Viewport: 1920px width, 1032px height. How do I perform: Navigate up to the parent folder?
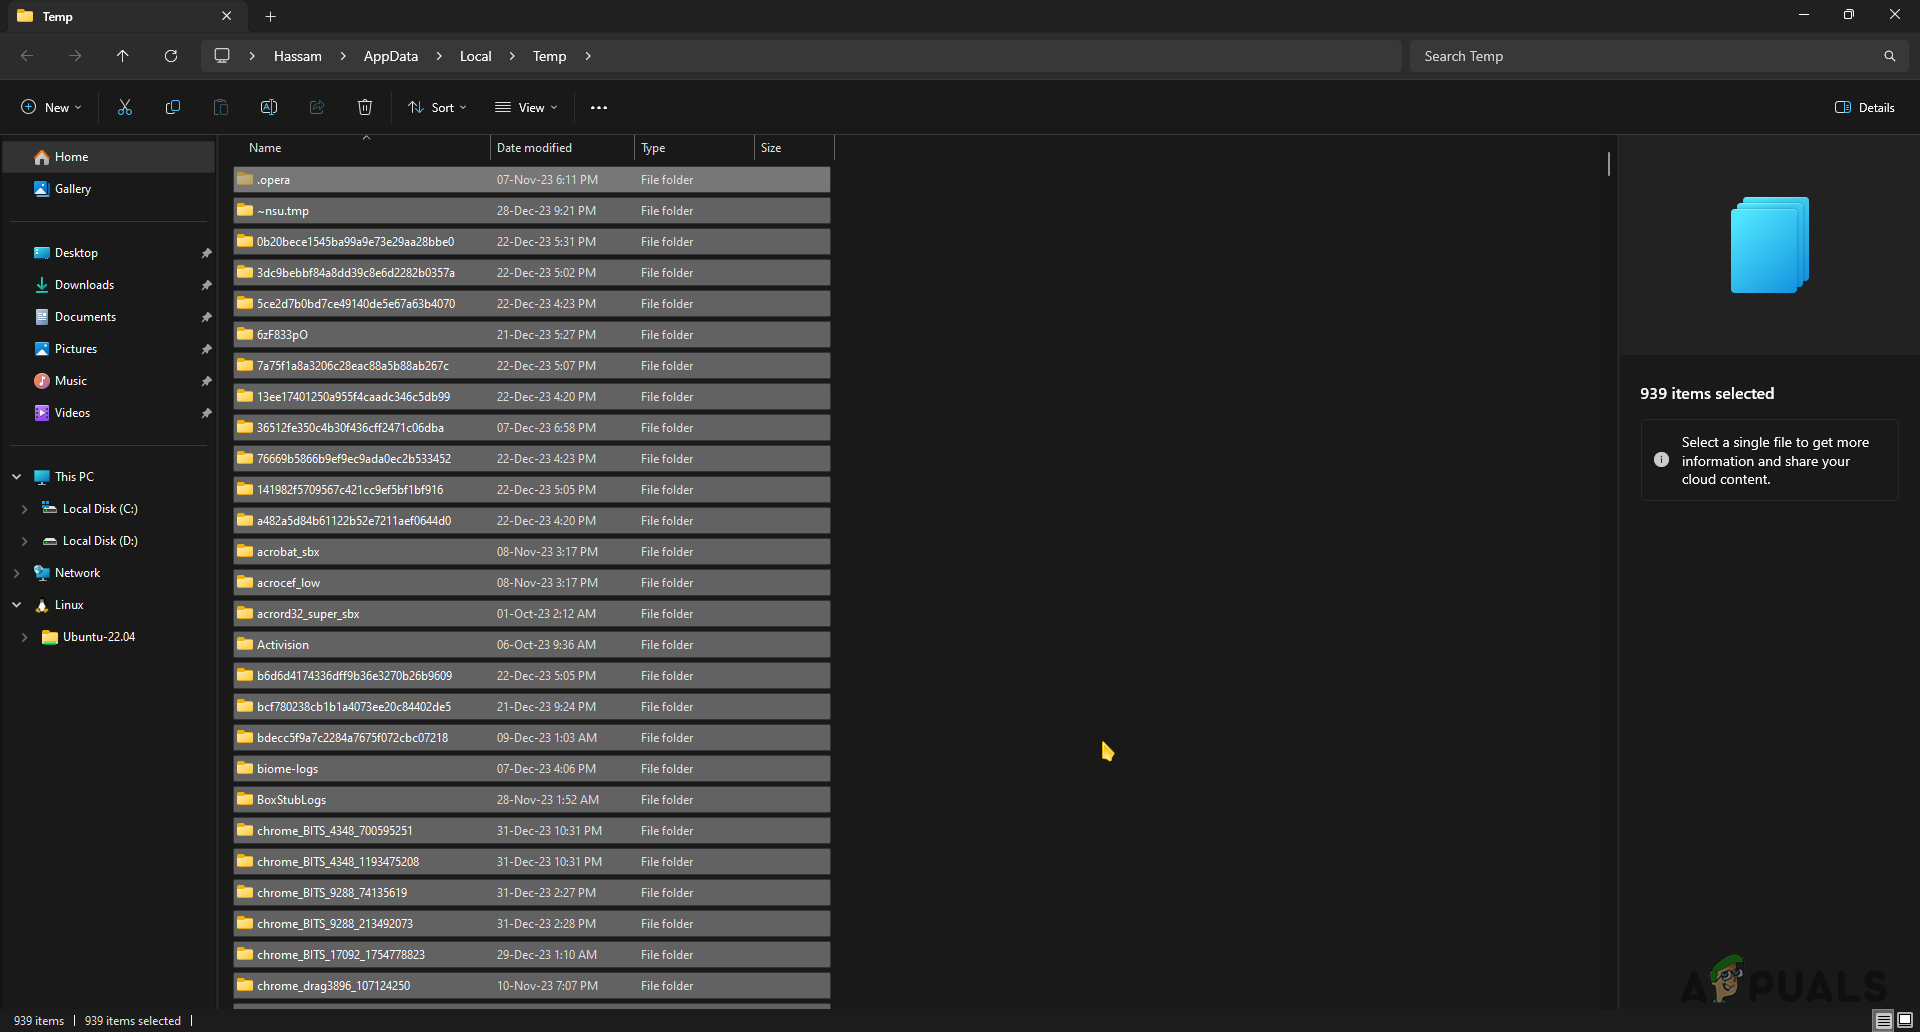click(x=122, y=56)
